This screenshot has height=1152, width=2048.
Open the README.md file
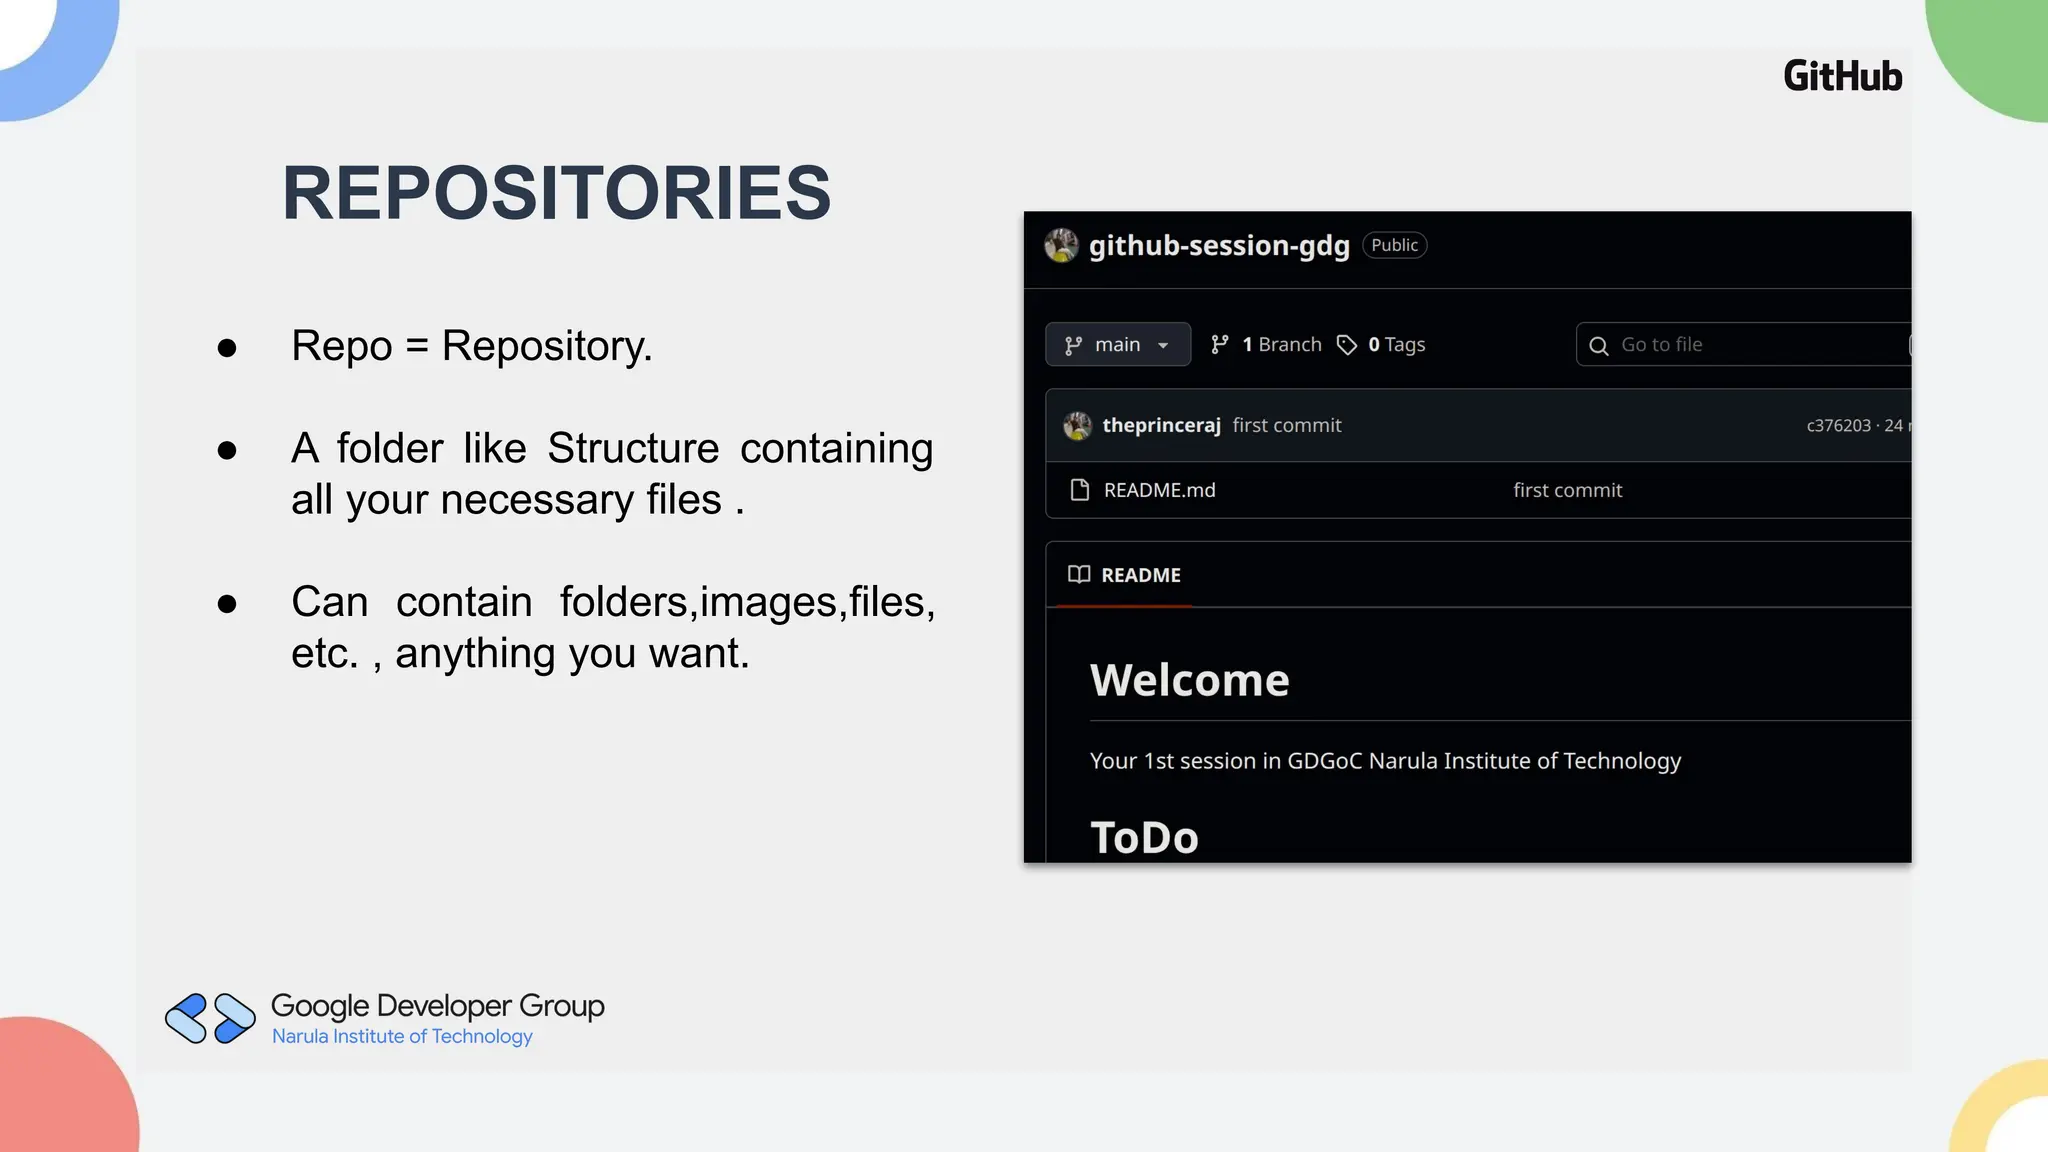(1159, 490)
